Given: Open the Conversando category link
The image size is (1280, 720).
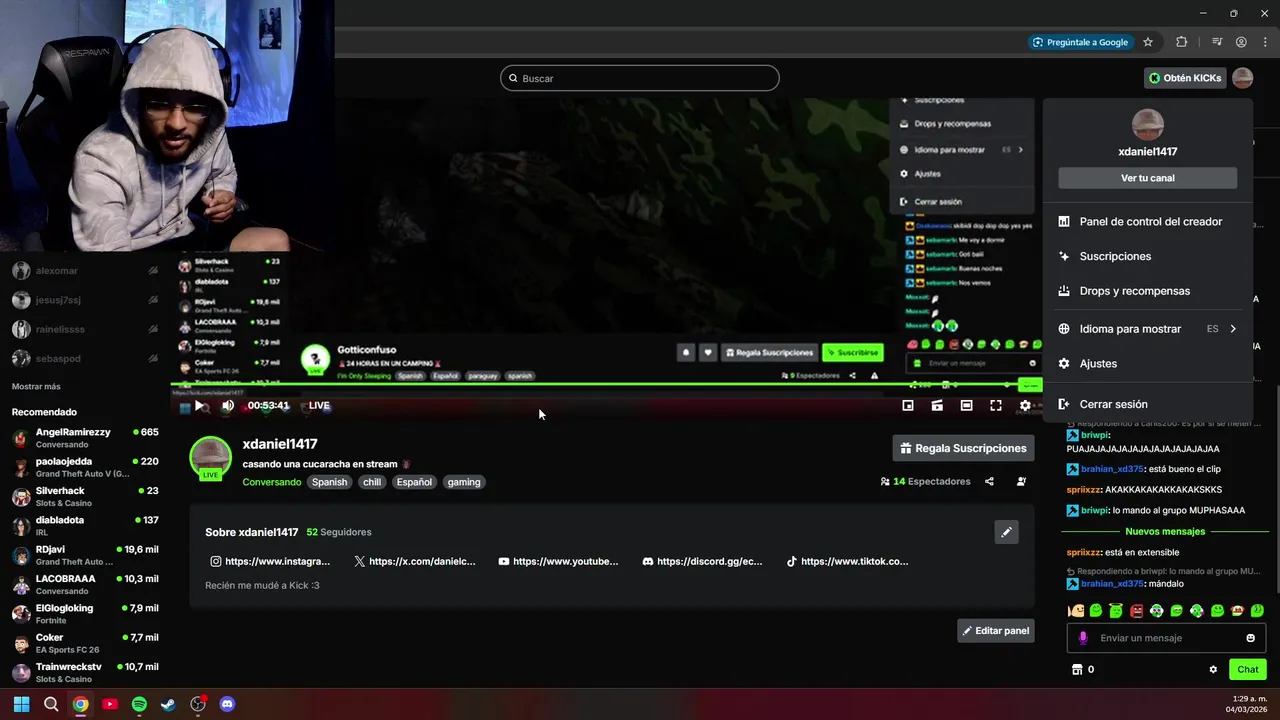Looking at the screenshot, I should coord(271,482).
